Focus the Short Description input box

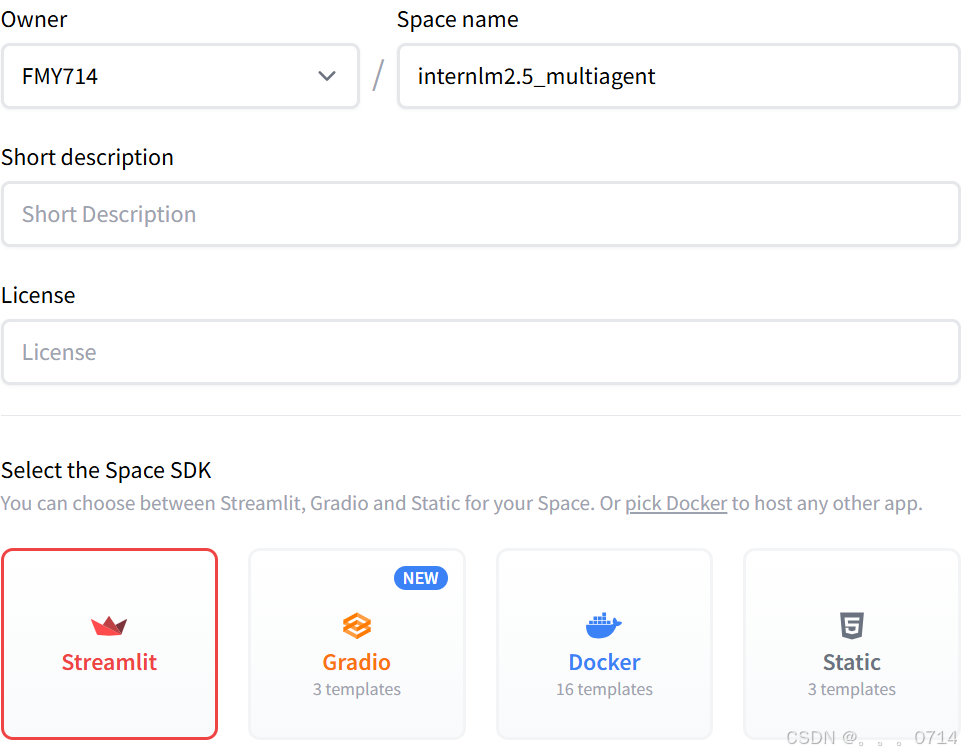pyautogui.click(x=480, y=214)
